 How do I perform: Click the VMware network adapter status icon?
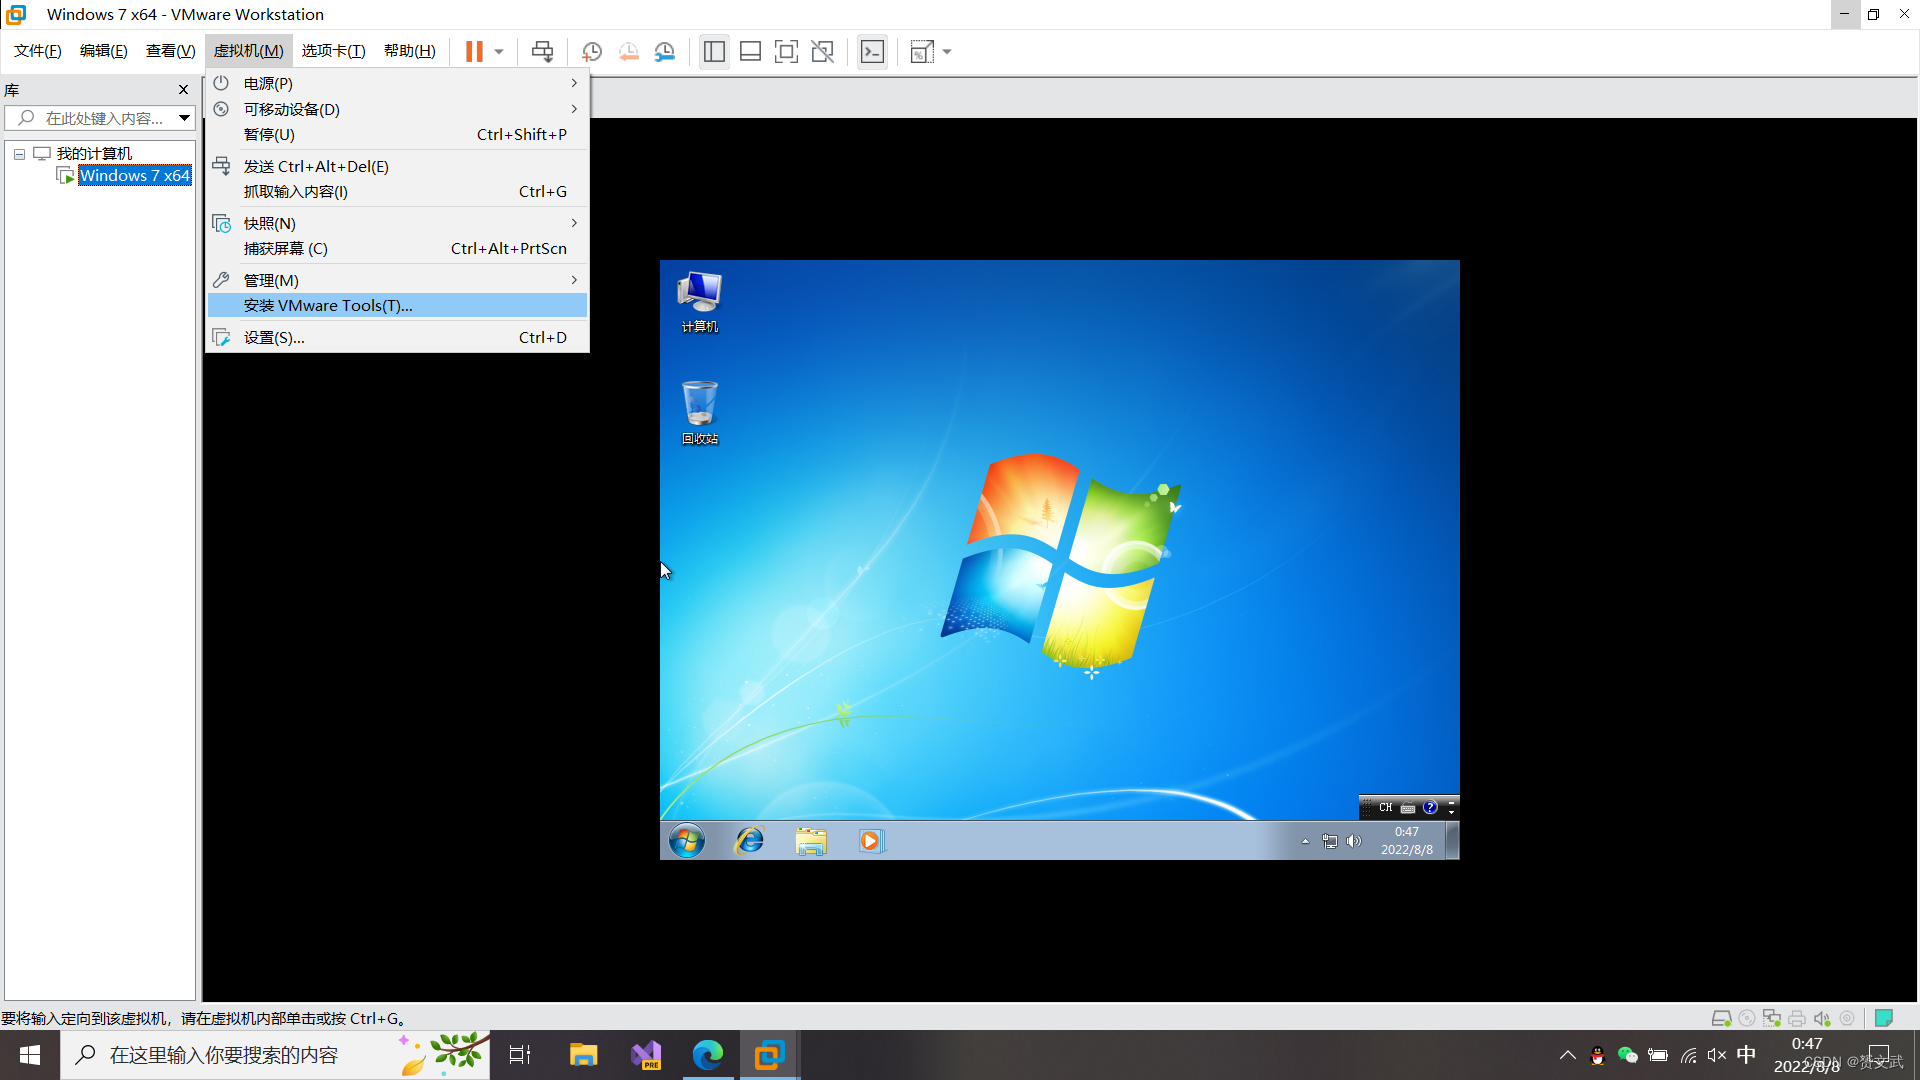[x=1772, y=1018]
